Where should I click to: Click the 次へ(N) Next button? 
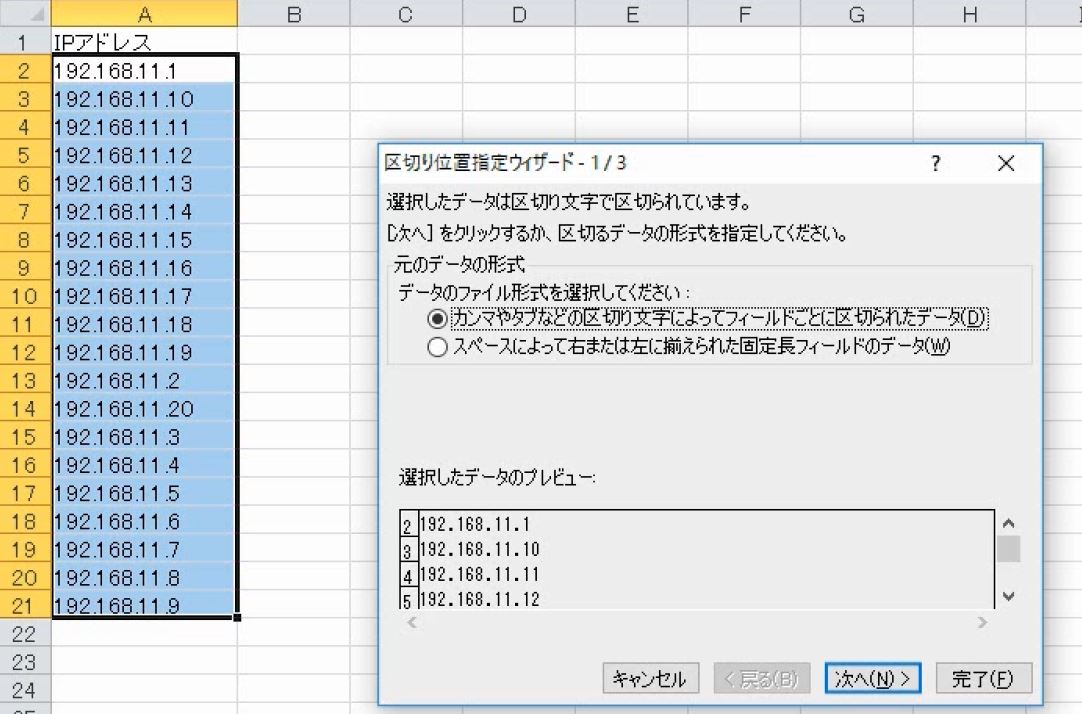[x=874, y=678]
